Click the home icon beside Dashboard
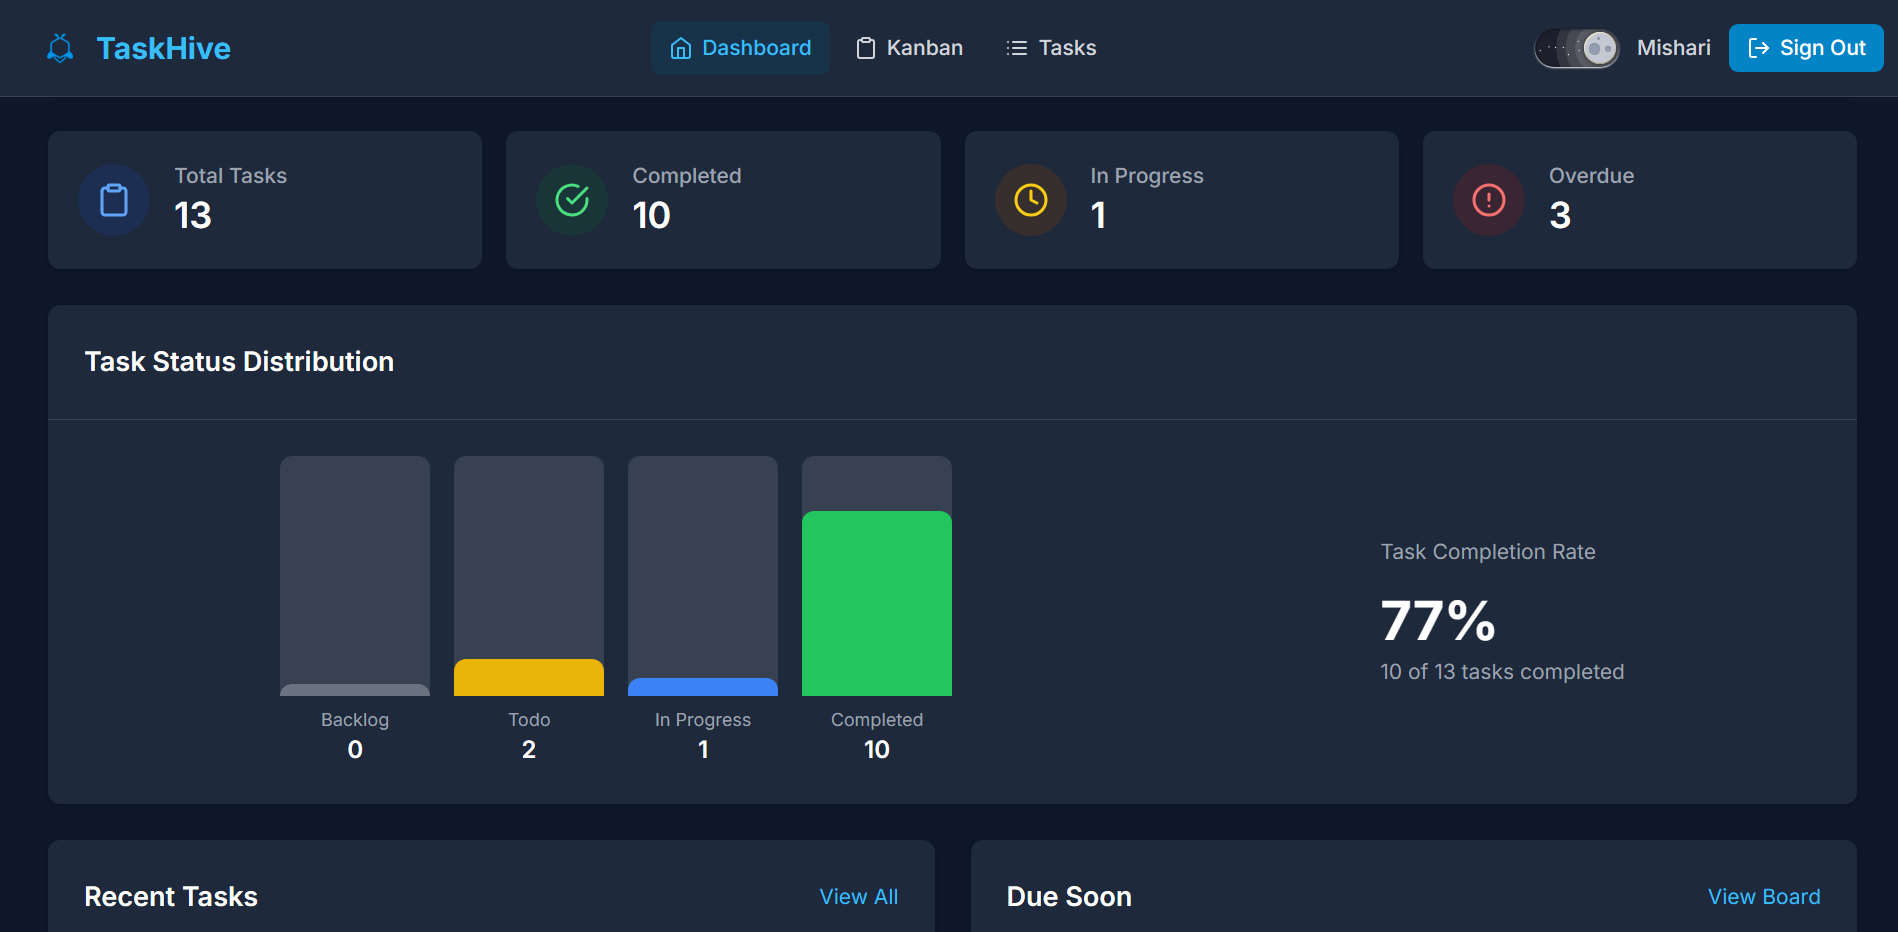Image resolution: width=1898 pixels, height=932 pixels. (681, 48)
